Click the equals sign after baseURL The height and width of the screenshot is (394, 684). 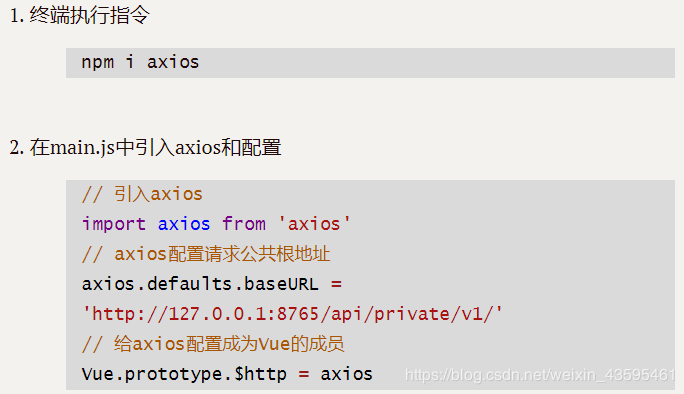[x=336, y=284]
